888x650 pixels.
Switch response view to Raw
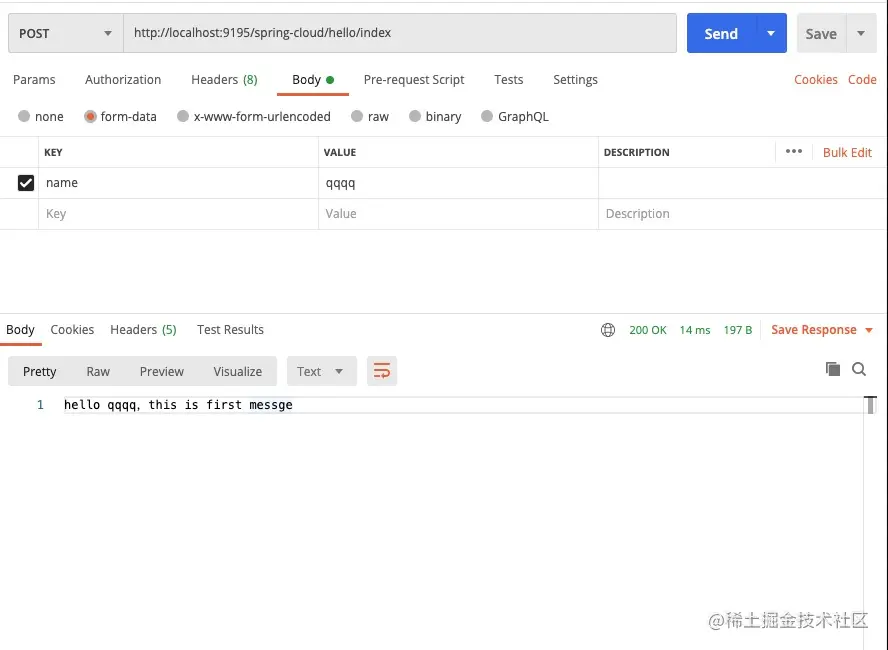tap(98, 371)
